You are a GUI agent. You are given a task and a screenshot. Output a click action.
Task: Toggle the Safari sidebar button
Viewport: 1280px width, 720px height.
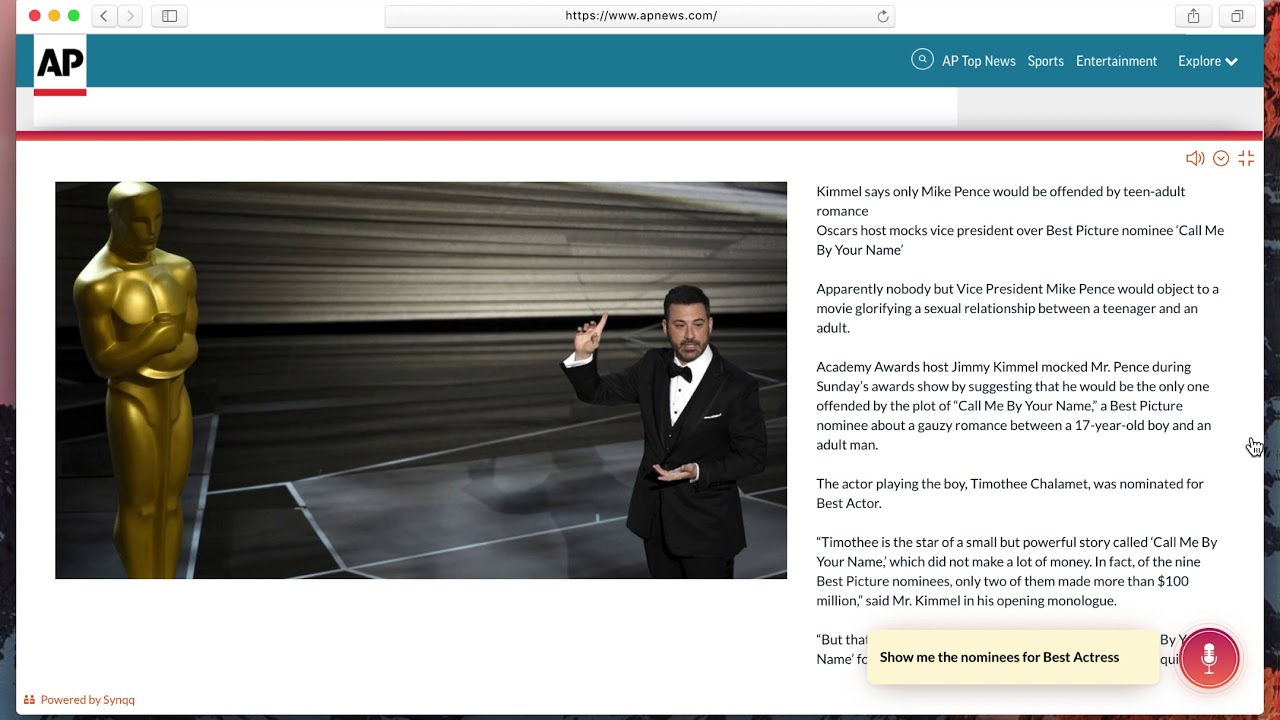[170, 16]
